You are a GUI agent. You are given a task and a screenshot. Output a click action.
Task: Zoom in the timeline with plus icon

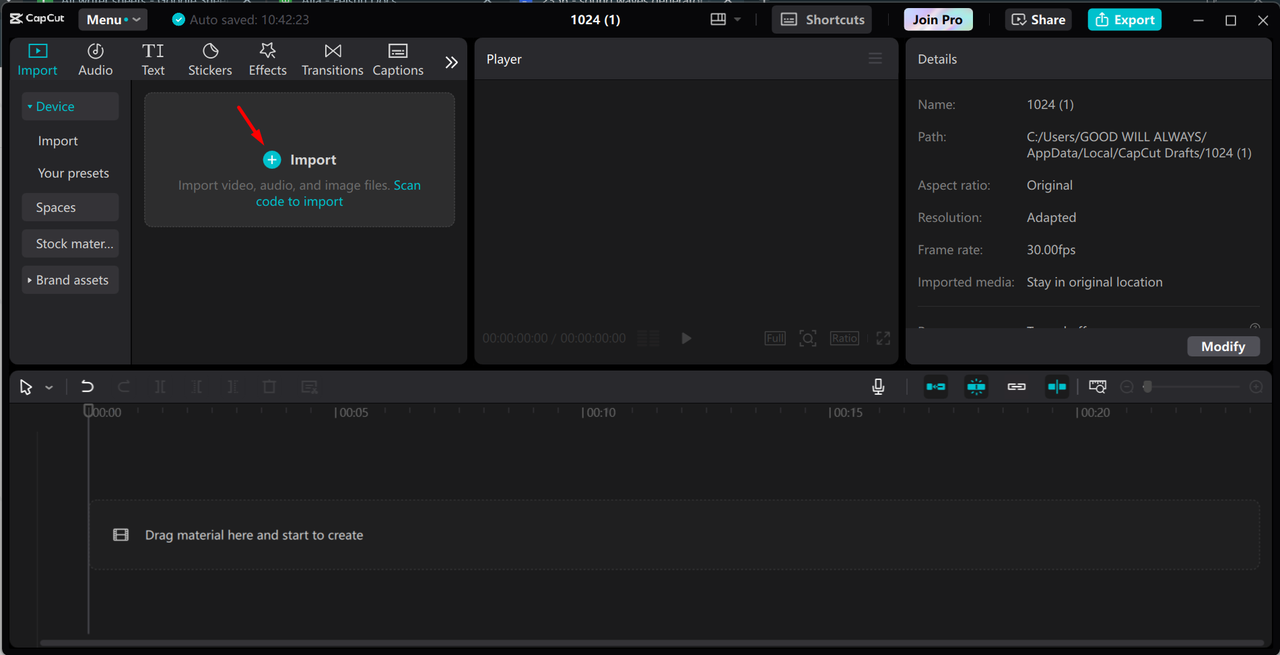[x=1256, y=387]
